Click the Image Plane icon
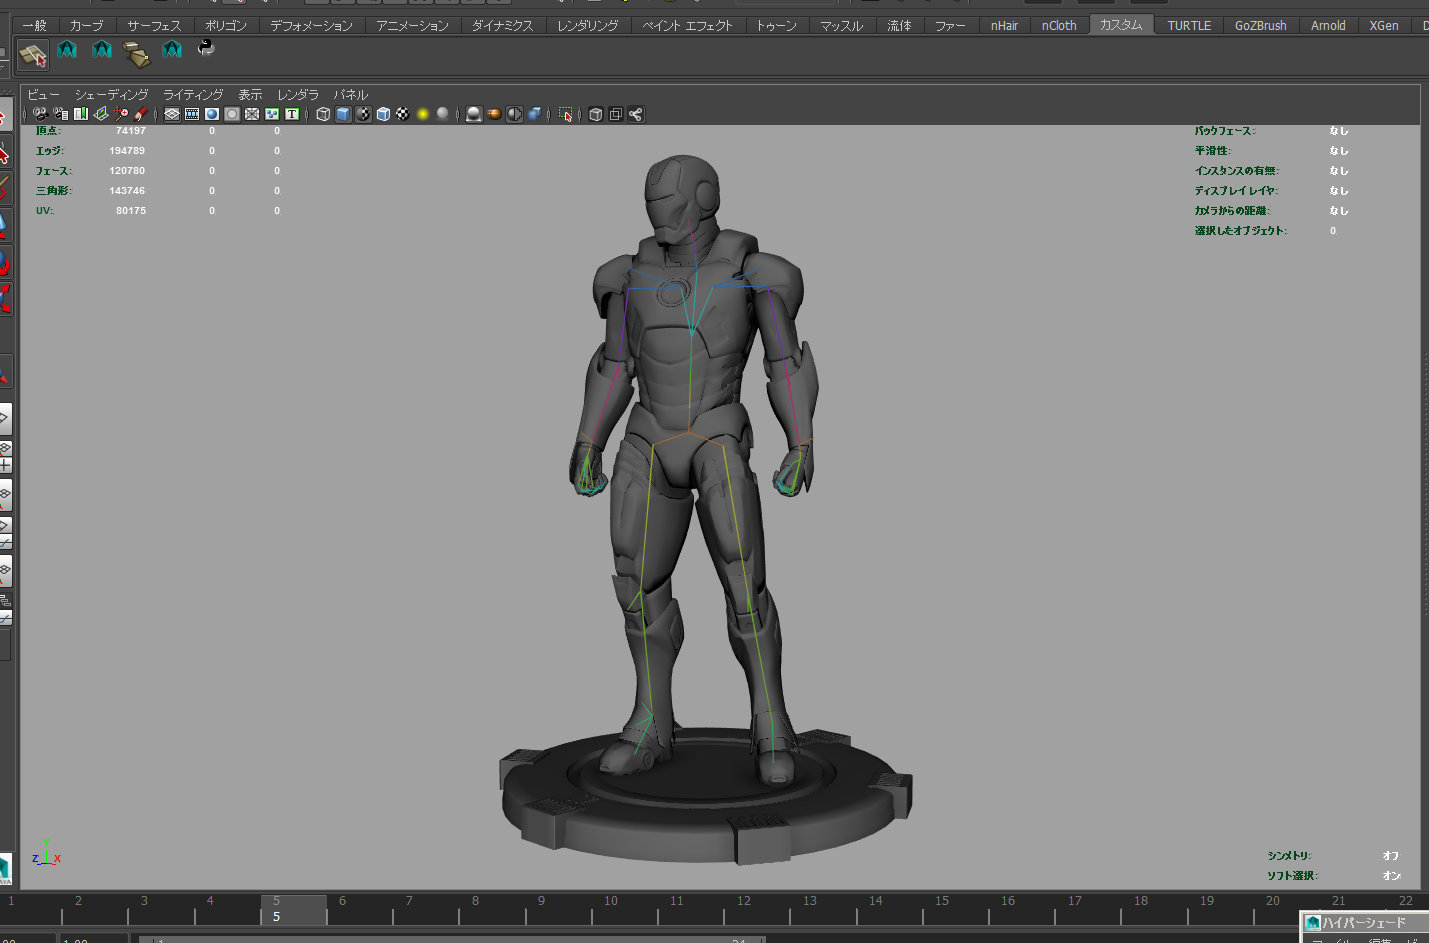 tap(101, 114)
